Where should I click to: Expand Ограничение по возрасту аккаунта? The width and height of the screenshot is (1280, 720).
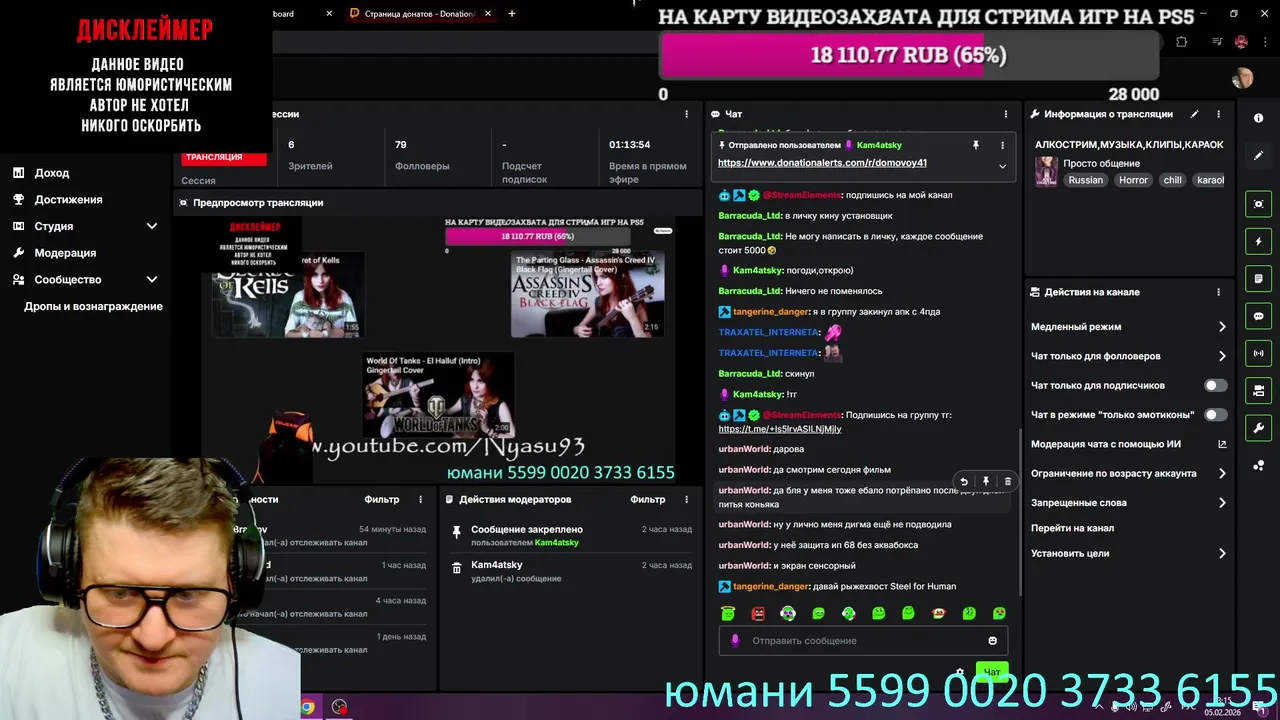coord(1128,473)
